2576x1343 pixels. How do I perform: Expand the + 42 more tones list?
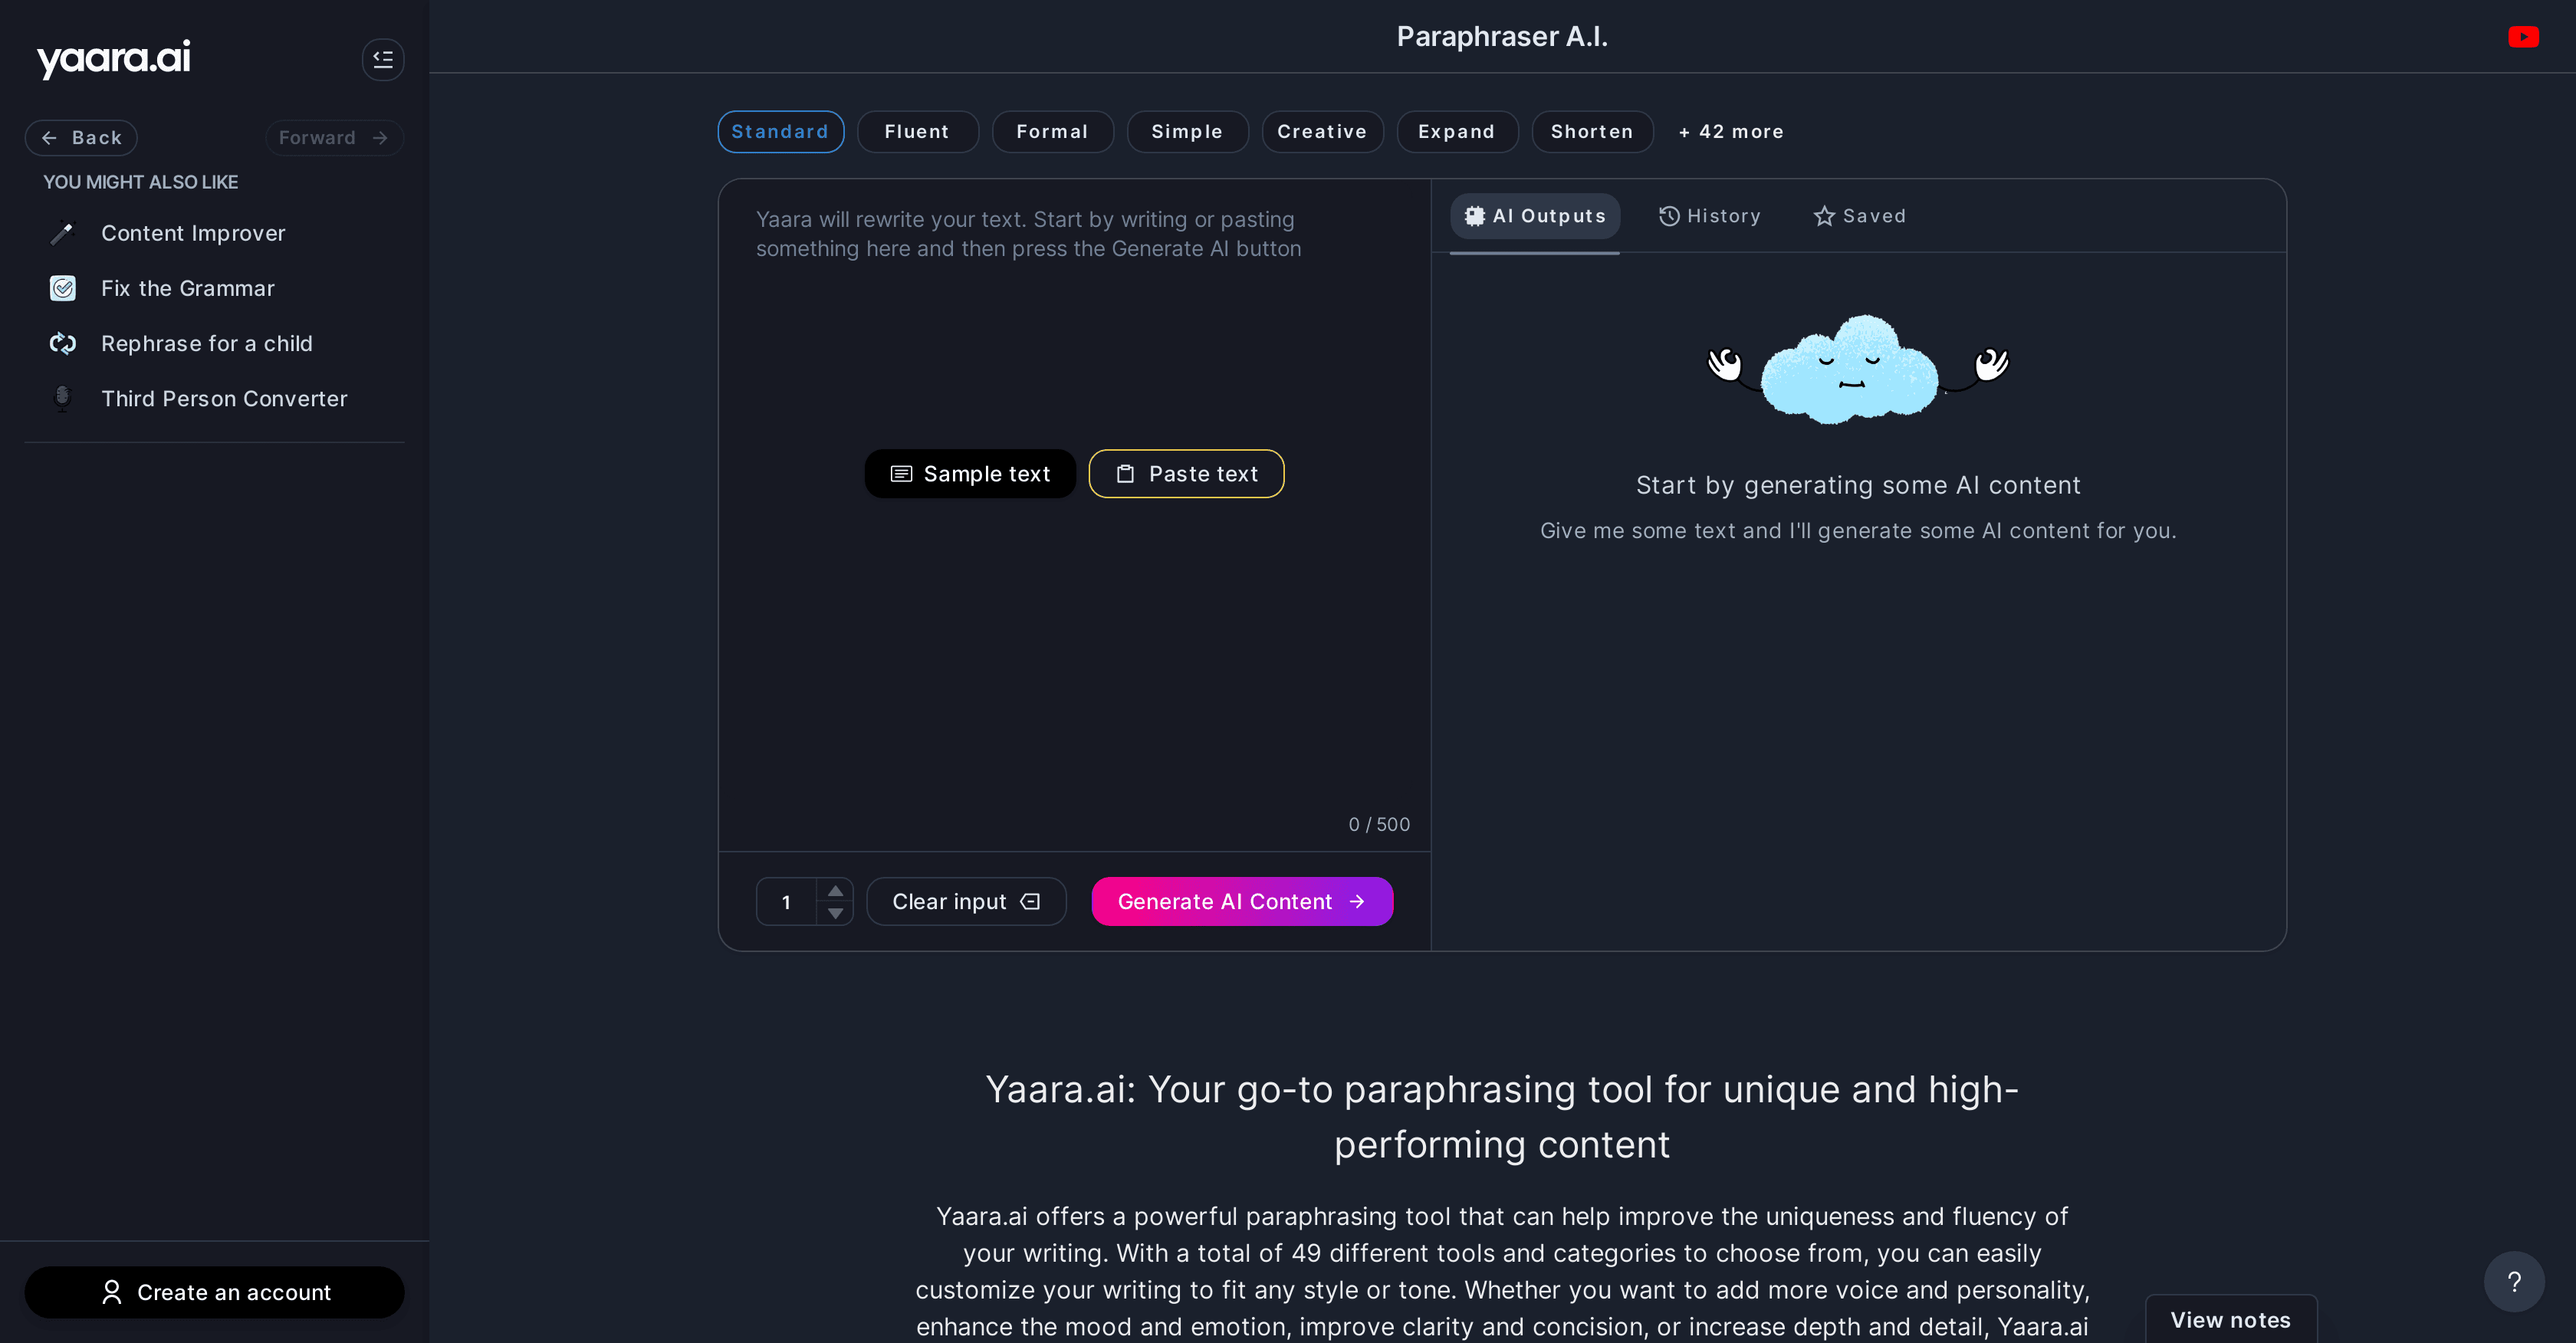(1731, 131)
